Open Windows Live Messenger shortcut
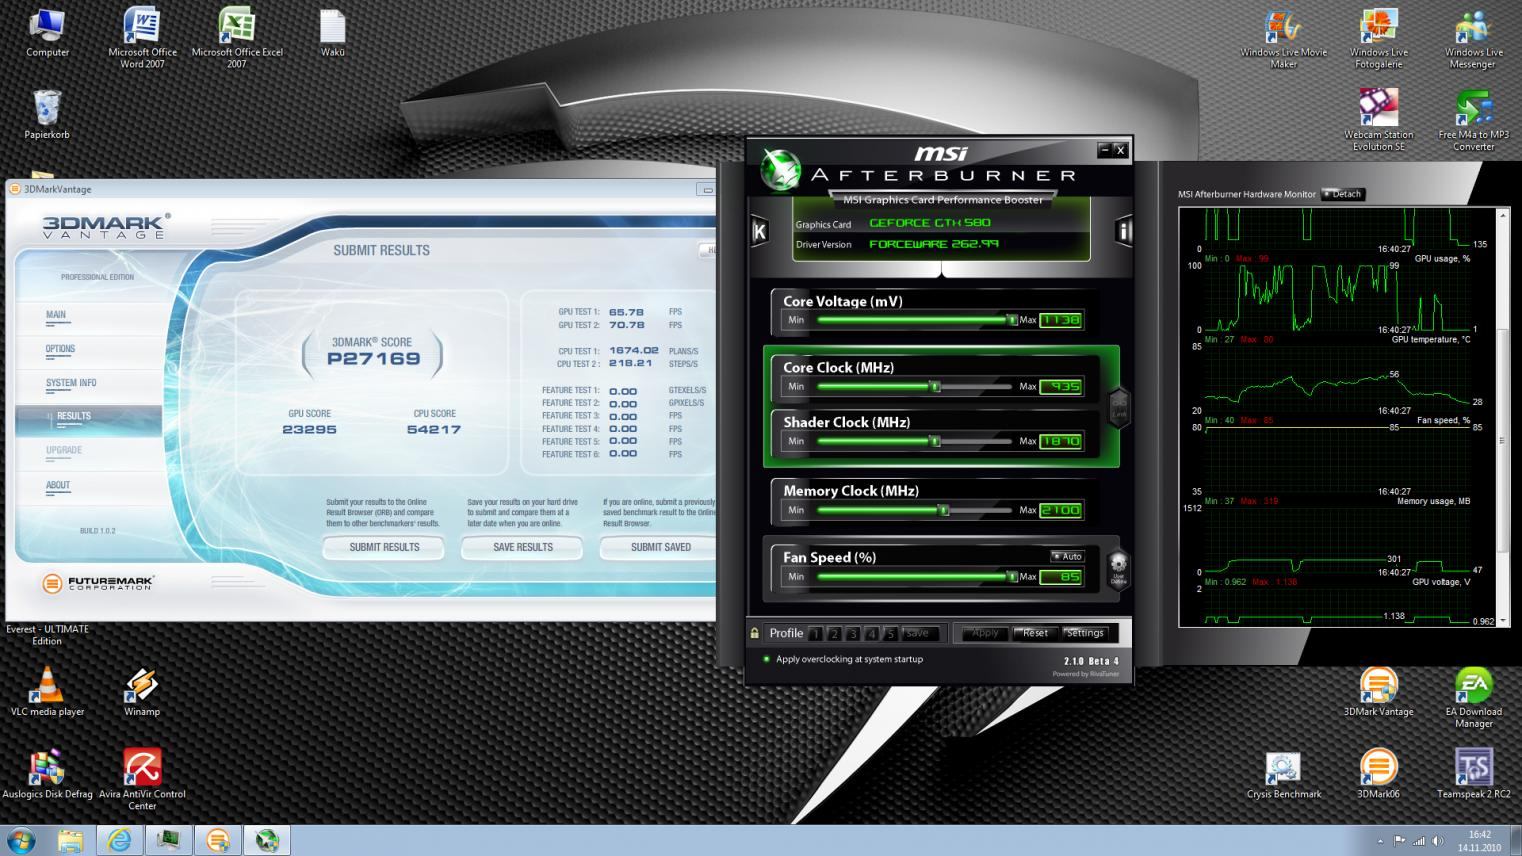This screenshot has width=1522, height=856. [1473, 40]
